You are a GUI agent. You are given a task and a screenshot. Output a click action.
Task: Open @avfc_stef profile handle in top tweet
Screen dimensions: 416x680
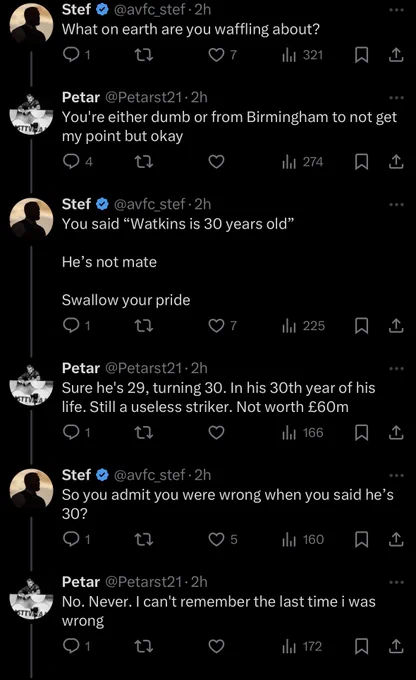point(149,10)
